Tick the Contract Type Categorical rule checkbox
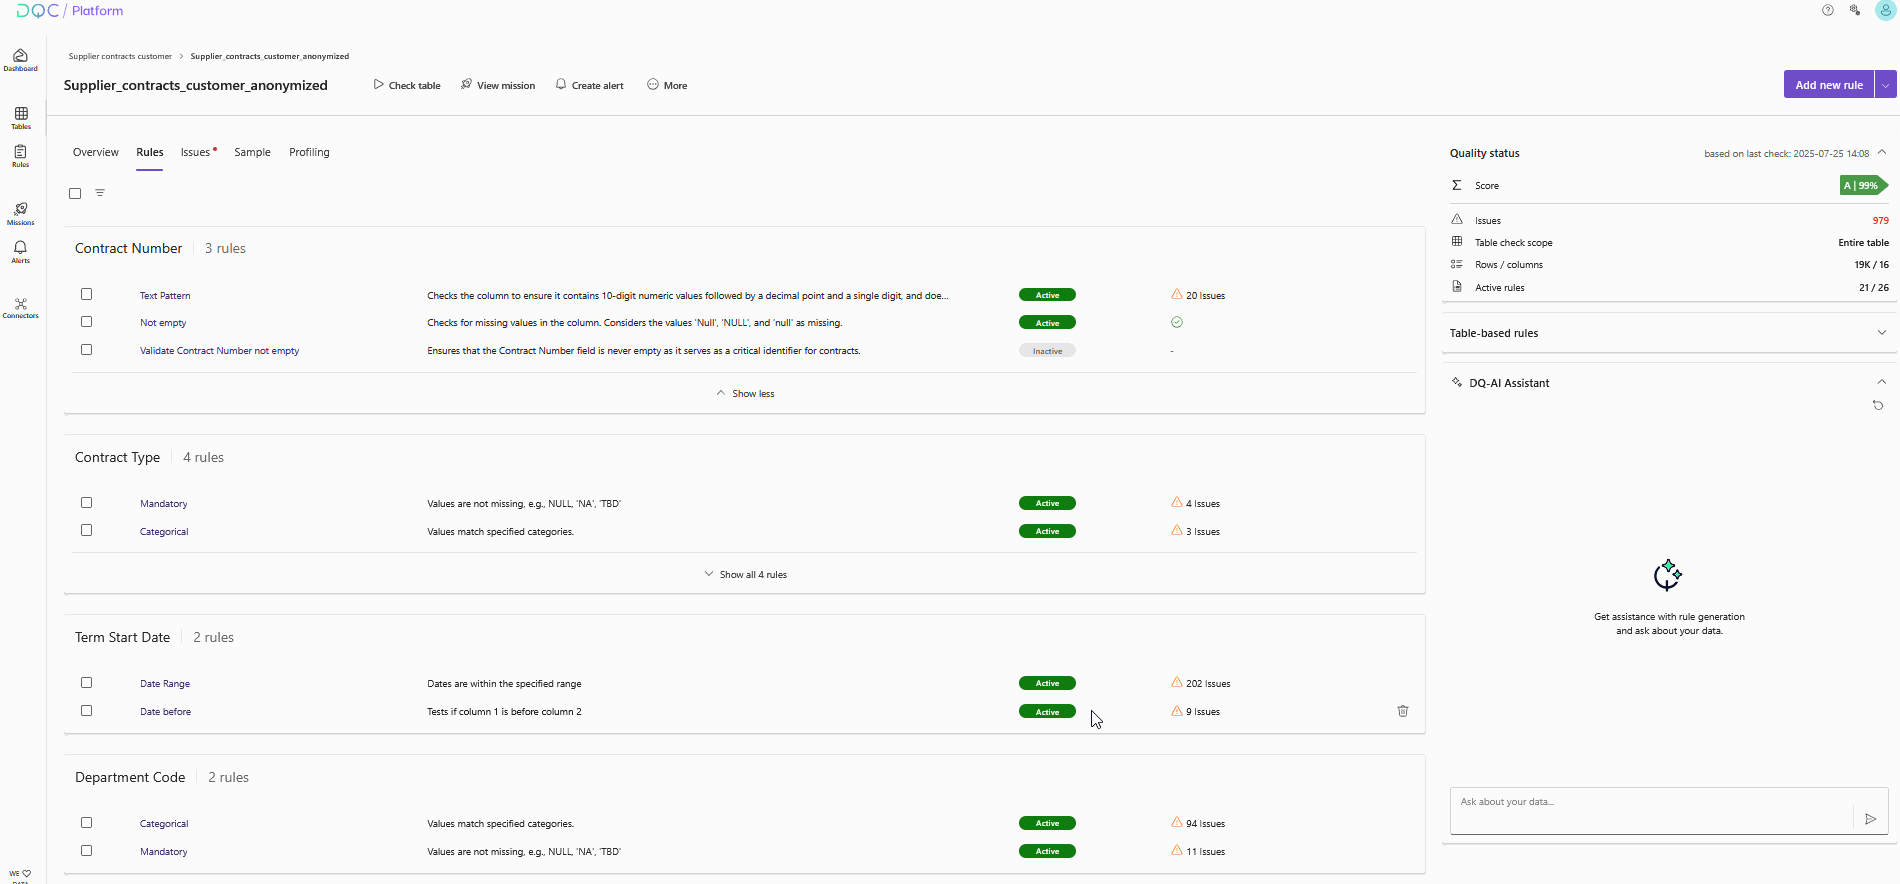This screenshot has height=884, width=1900. (x=87, y=531)
